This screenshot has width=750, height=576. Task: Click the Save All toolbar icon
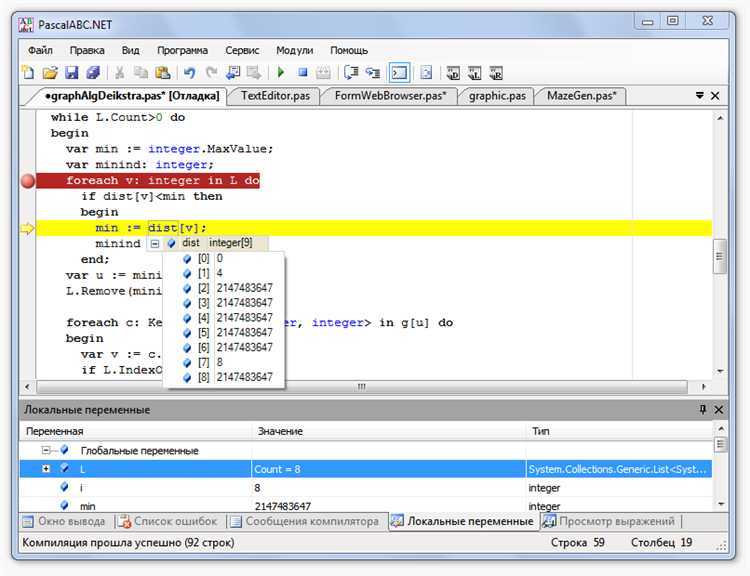point(92,72)
